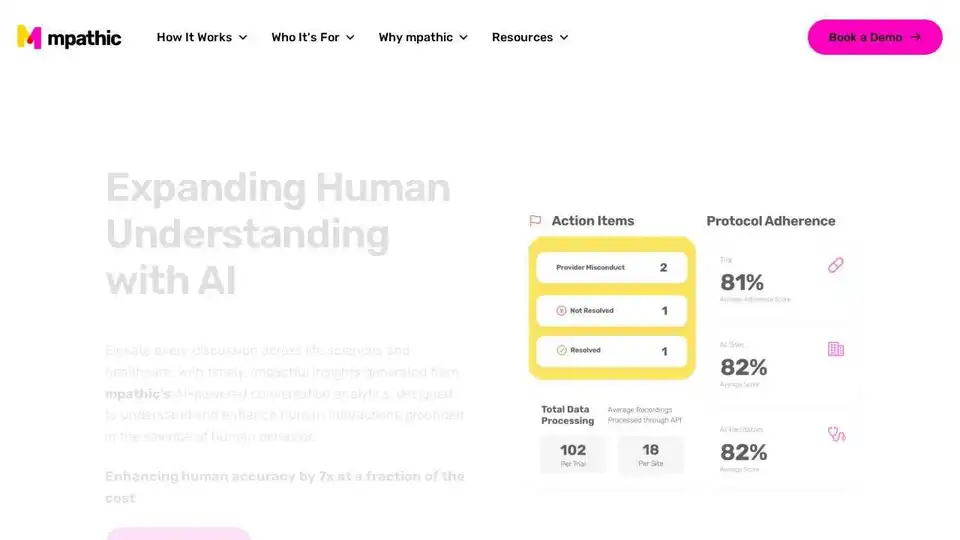The width and height of the screenshot is (960, 540).
Task: Click the building icon beside All Sites
Action: coord(836,349)
